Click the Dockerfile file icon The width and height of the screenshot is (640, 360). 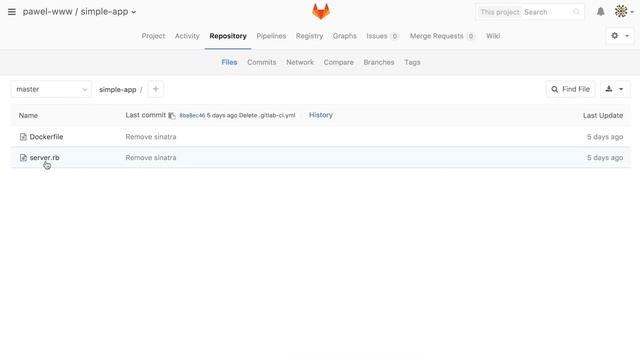point(23,137)
